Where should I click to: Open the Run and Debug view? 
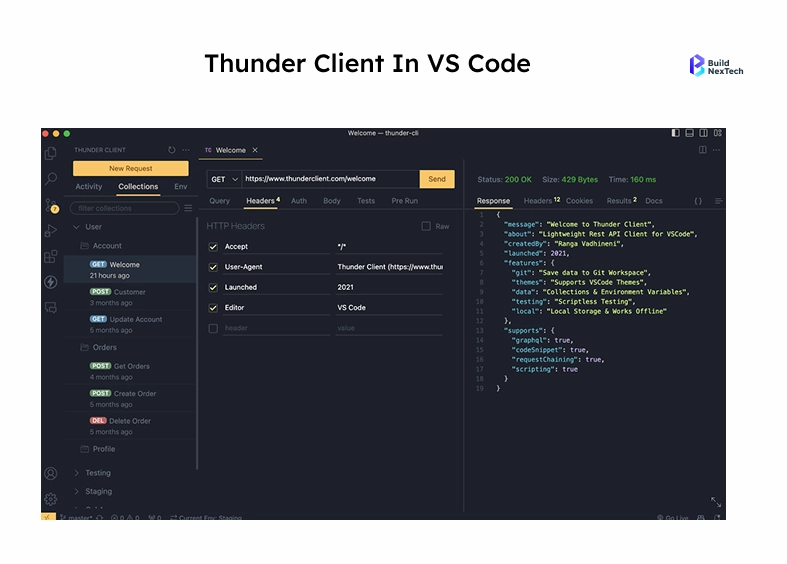point(51,231)
